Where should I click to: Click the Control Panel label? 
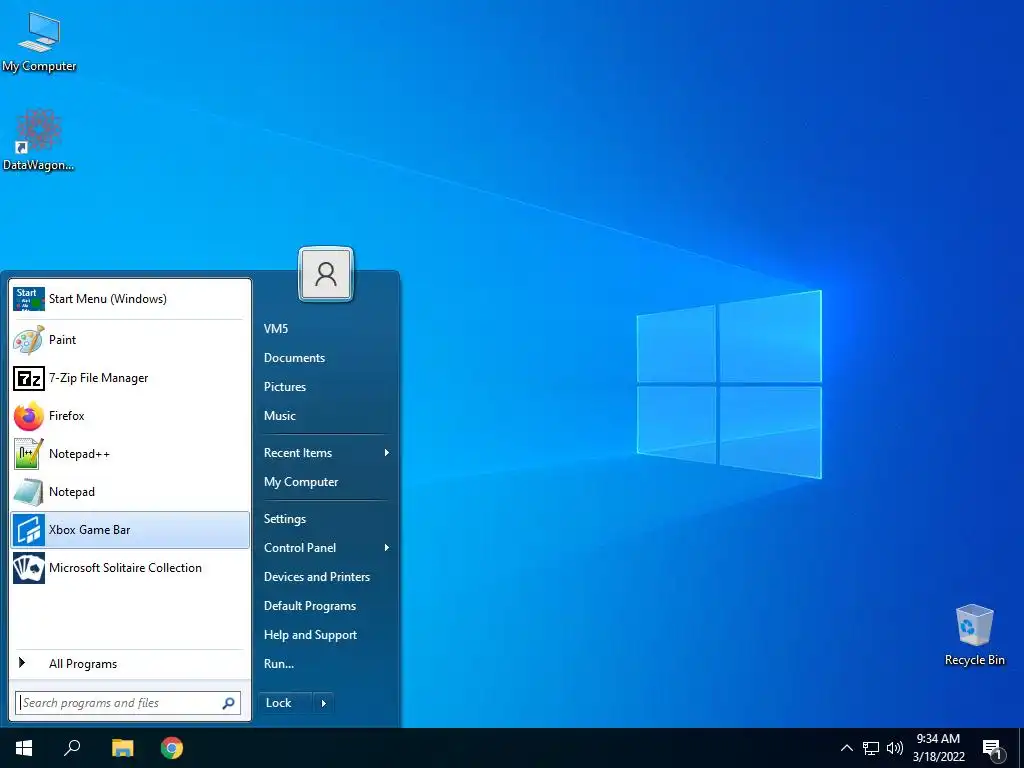point(300,547)
